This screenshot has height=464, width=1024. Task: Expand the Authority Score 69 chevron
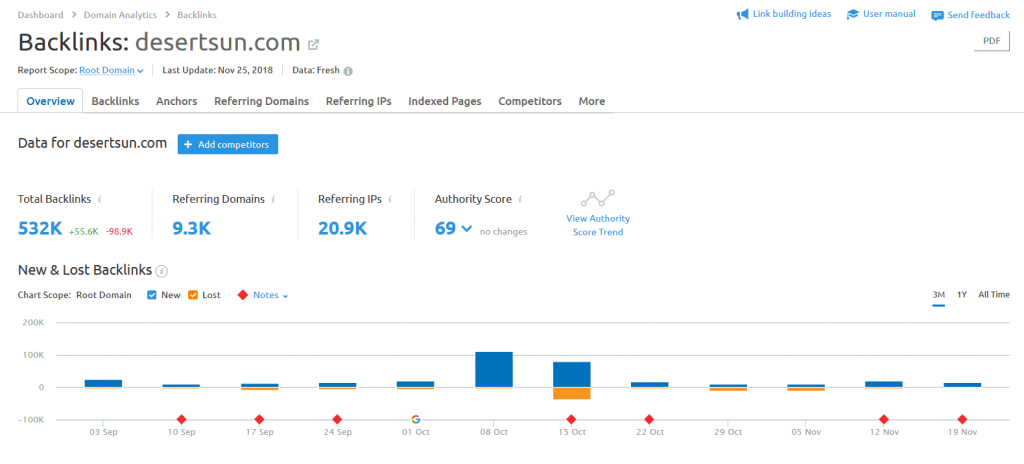click(x=466, y=229)
